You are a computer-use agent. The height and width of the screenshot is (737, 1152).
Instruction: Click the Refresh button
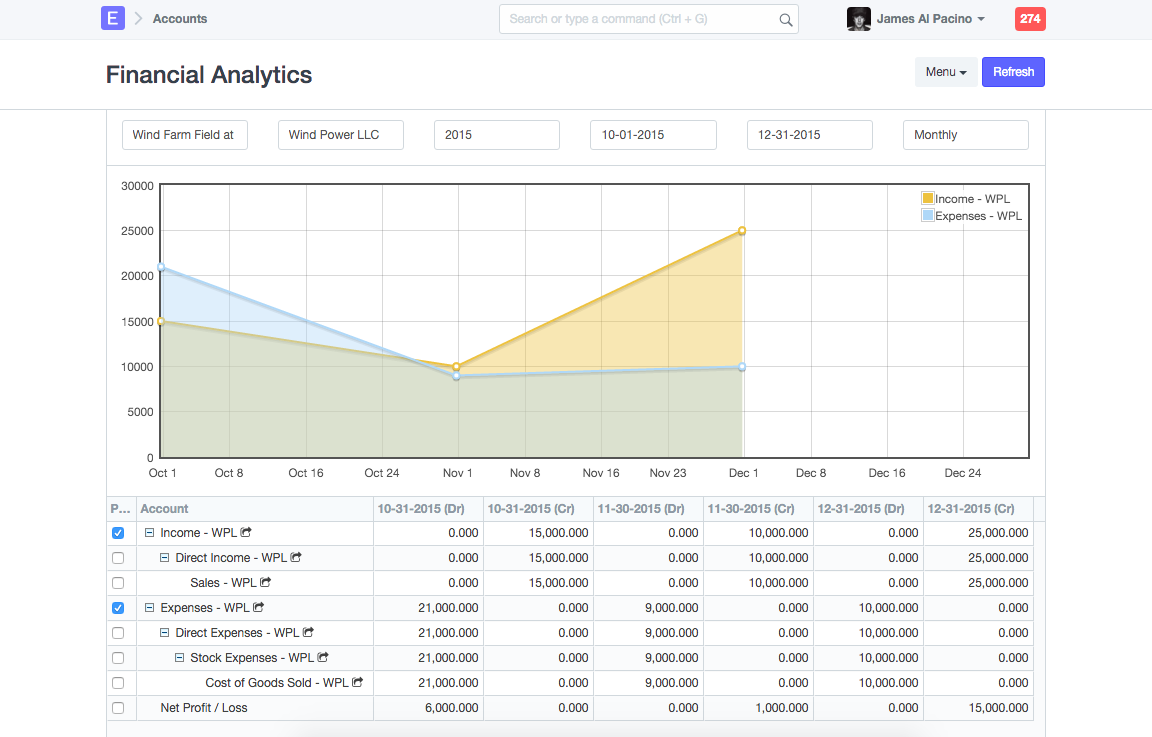coord(1013,72)
